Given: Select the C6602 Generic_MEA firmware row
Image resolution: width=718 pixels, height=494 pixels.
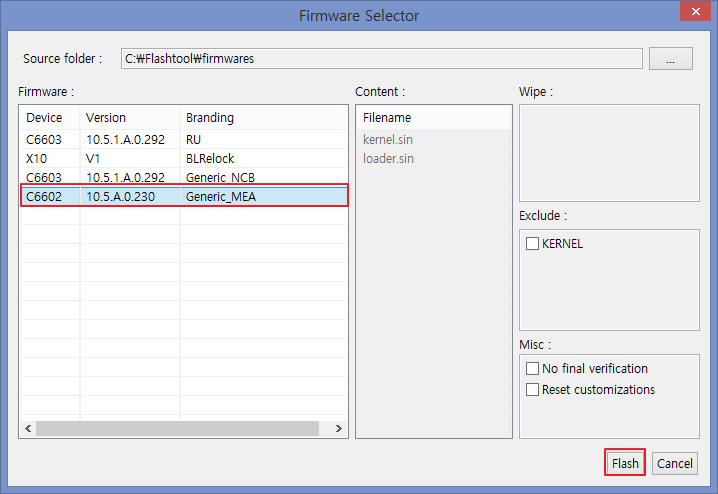Looking at the screenshot, I should [184, 196].
